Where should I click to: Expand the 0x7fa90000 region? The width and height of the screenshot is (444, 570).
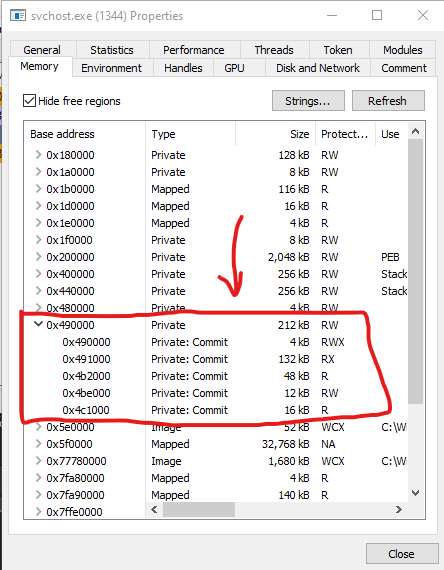(x=38, y=495)
